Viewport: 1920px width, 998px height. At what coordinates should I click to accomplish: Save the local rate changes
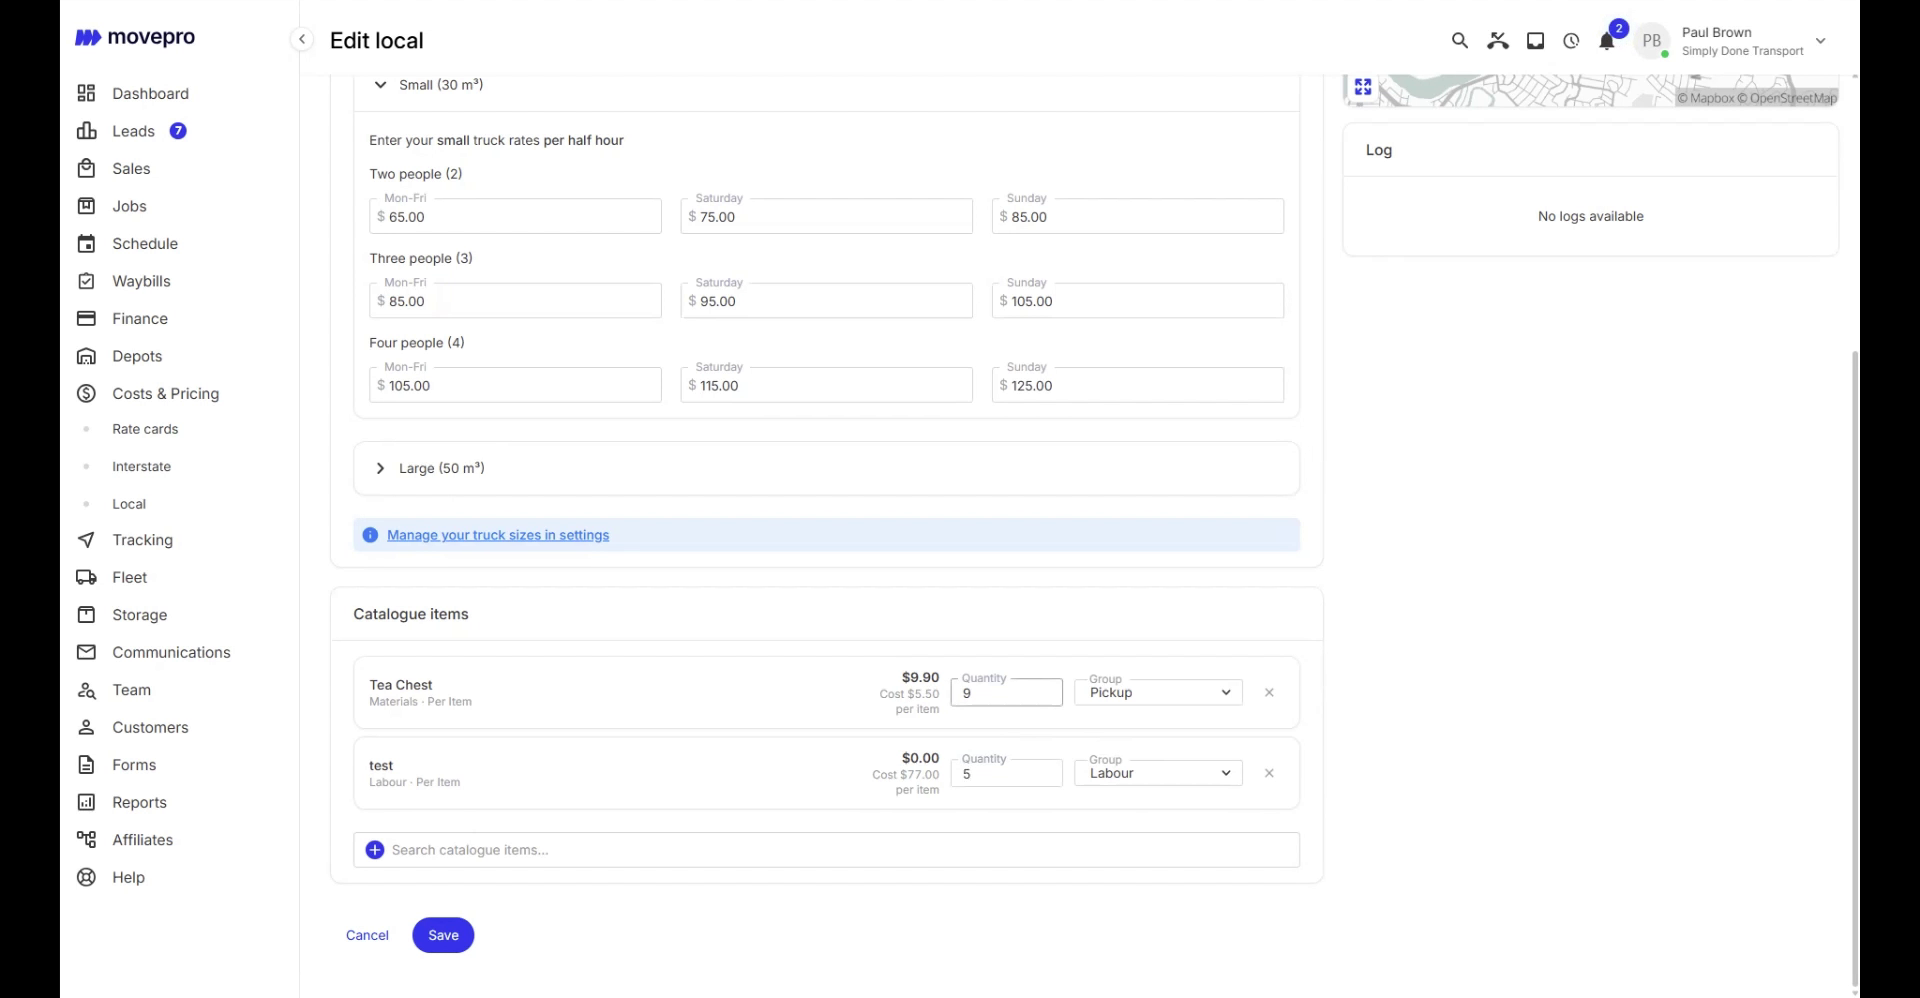point(443,935)
